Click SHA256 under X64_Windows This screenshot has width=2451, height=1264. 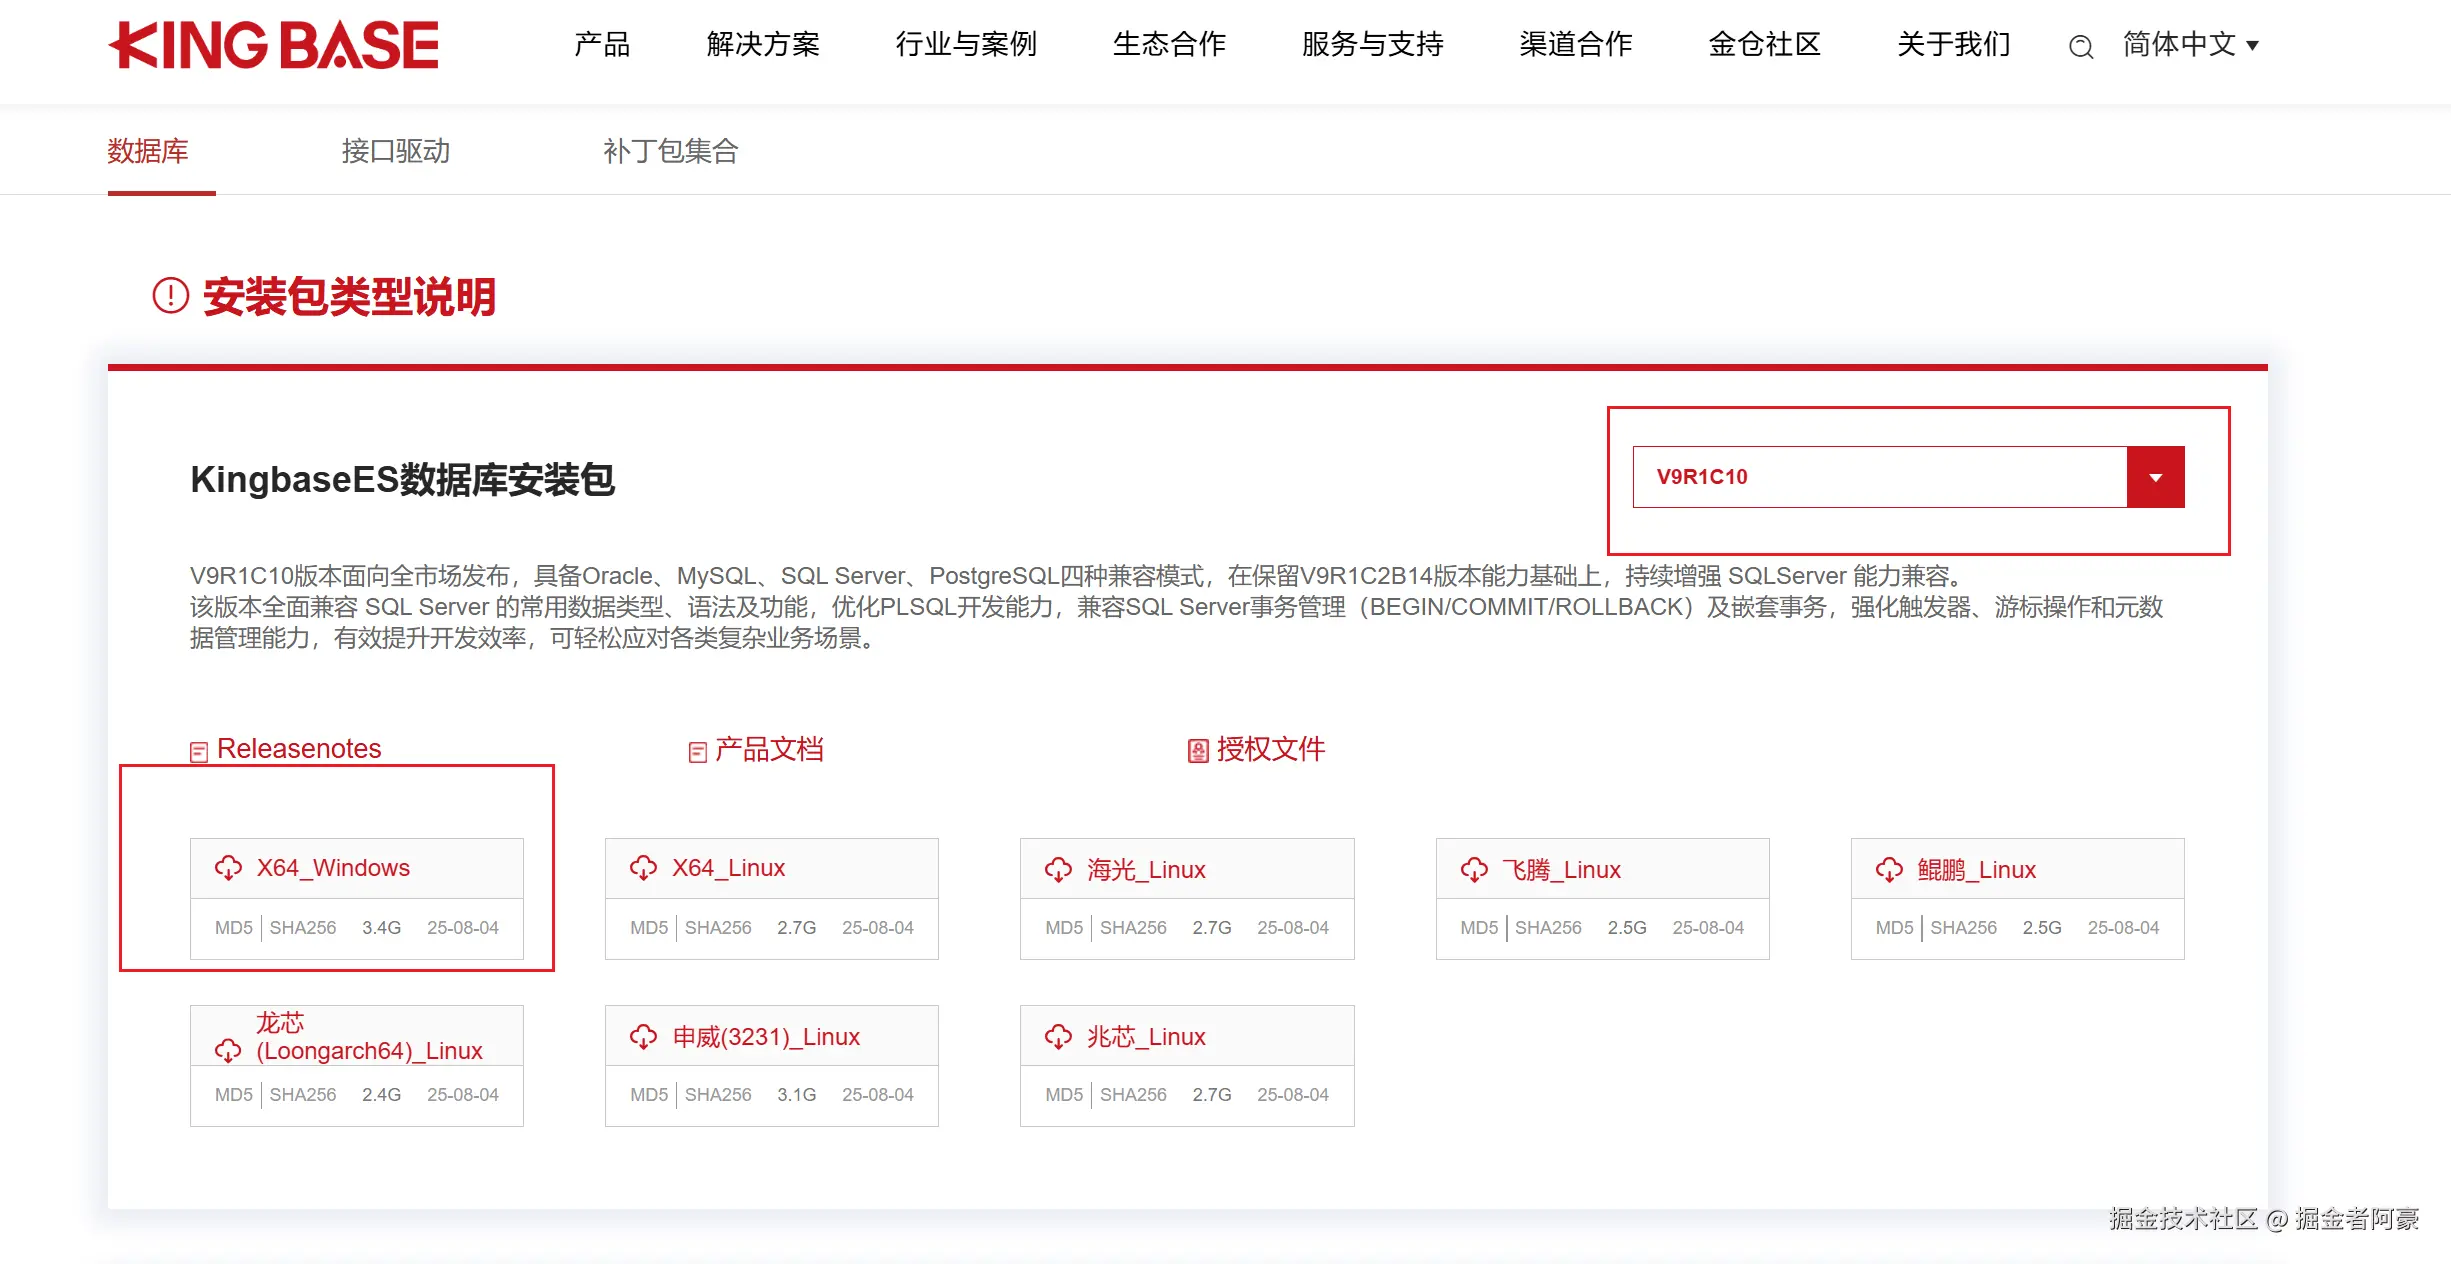tap(303, 928)
